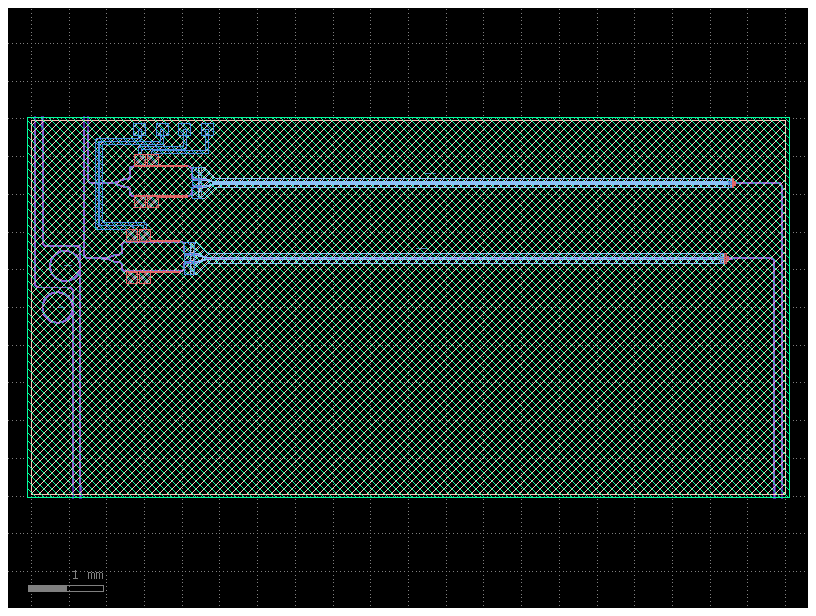Viewport: 816px width, 616px height.
Task: Click red marker at lower line's right end
Action: coord(725,259)
